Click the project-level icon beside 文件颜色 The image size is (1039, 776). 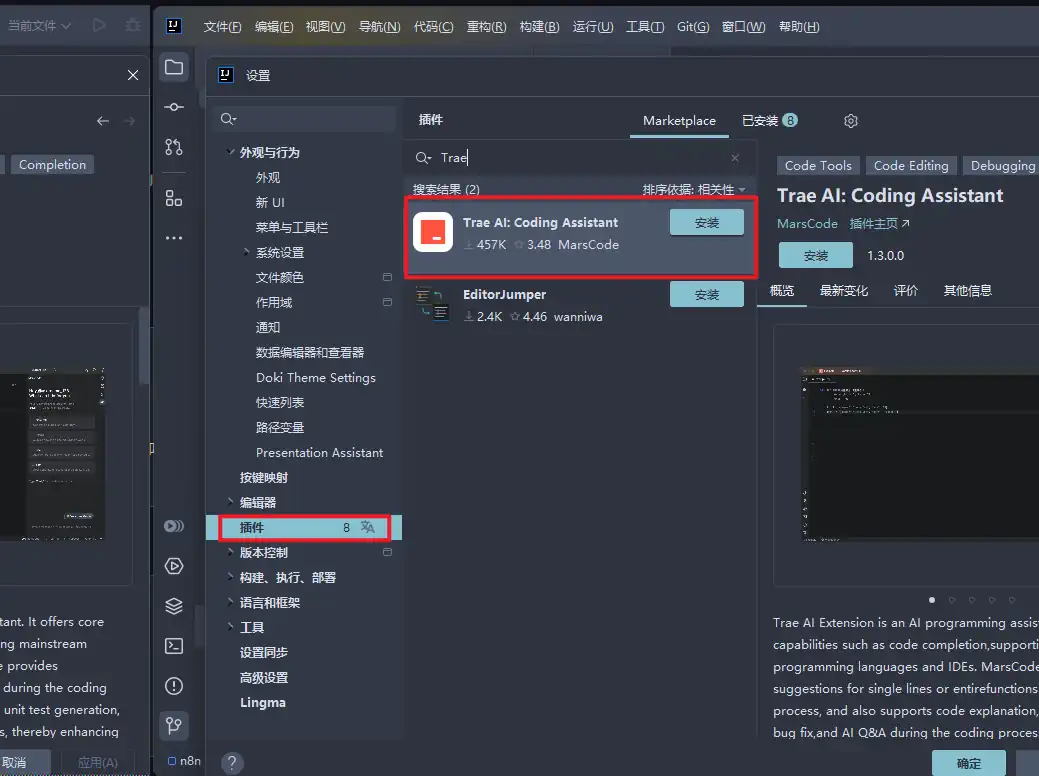[x=388, y=277]
